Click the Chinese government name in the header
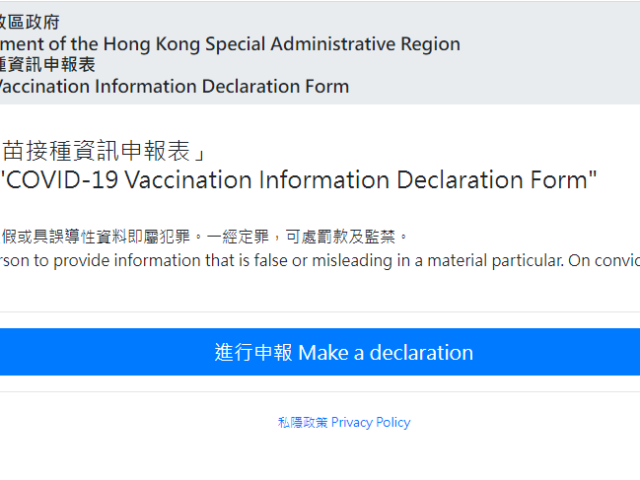This screenshot has height=480, width=640. [x=30, y=23]
